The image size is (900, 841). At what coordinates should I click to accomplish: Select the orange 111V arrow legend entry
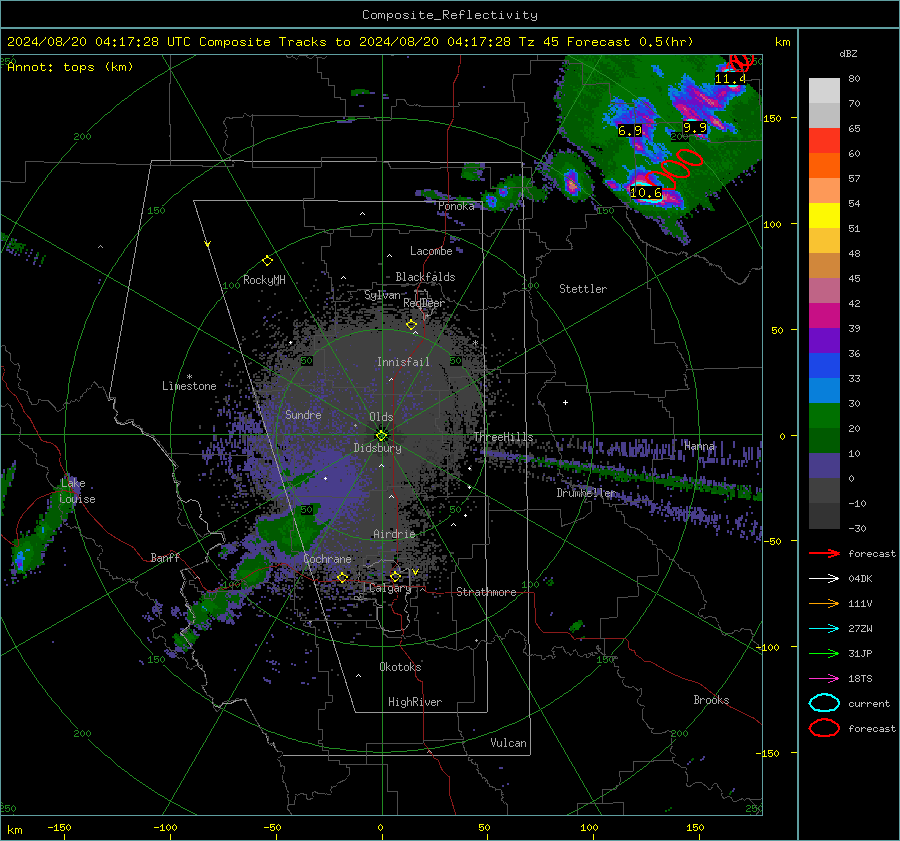[824, 603]
